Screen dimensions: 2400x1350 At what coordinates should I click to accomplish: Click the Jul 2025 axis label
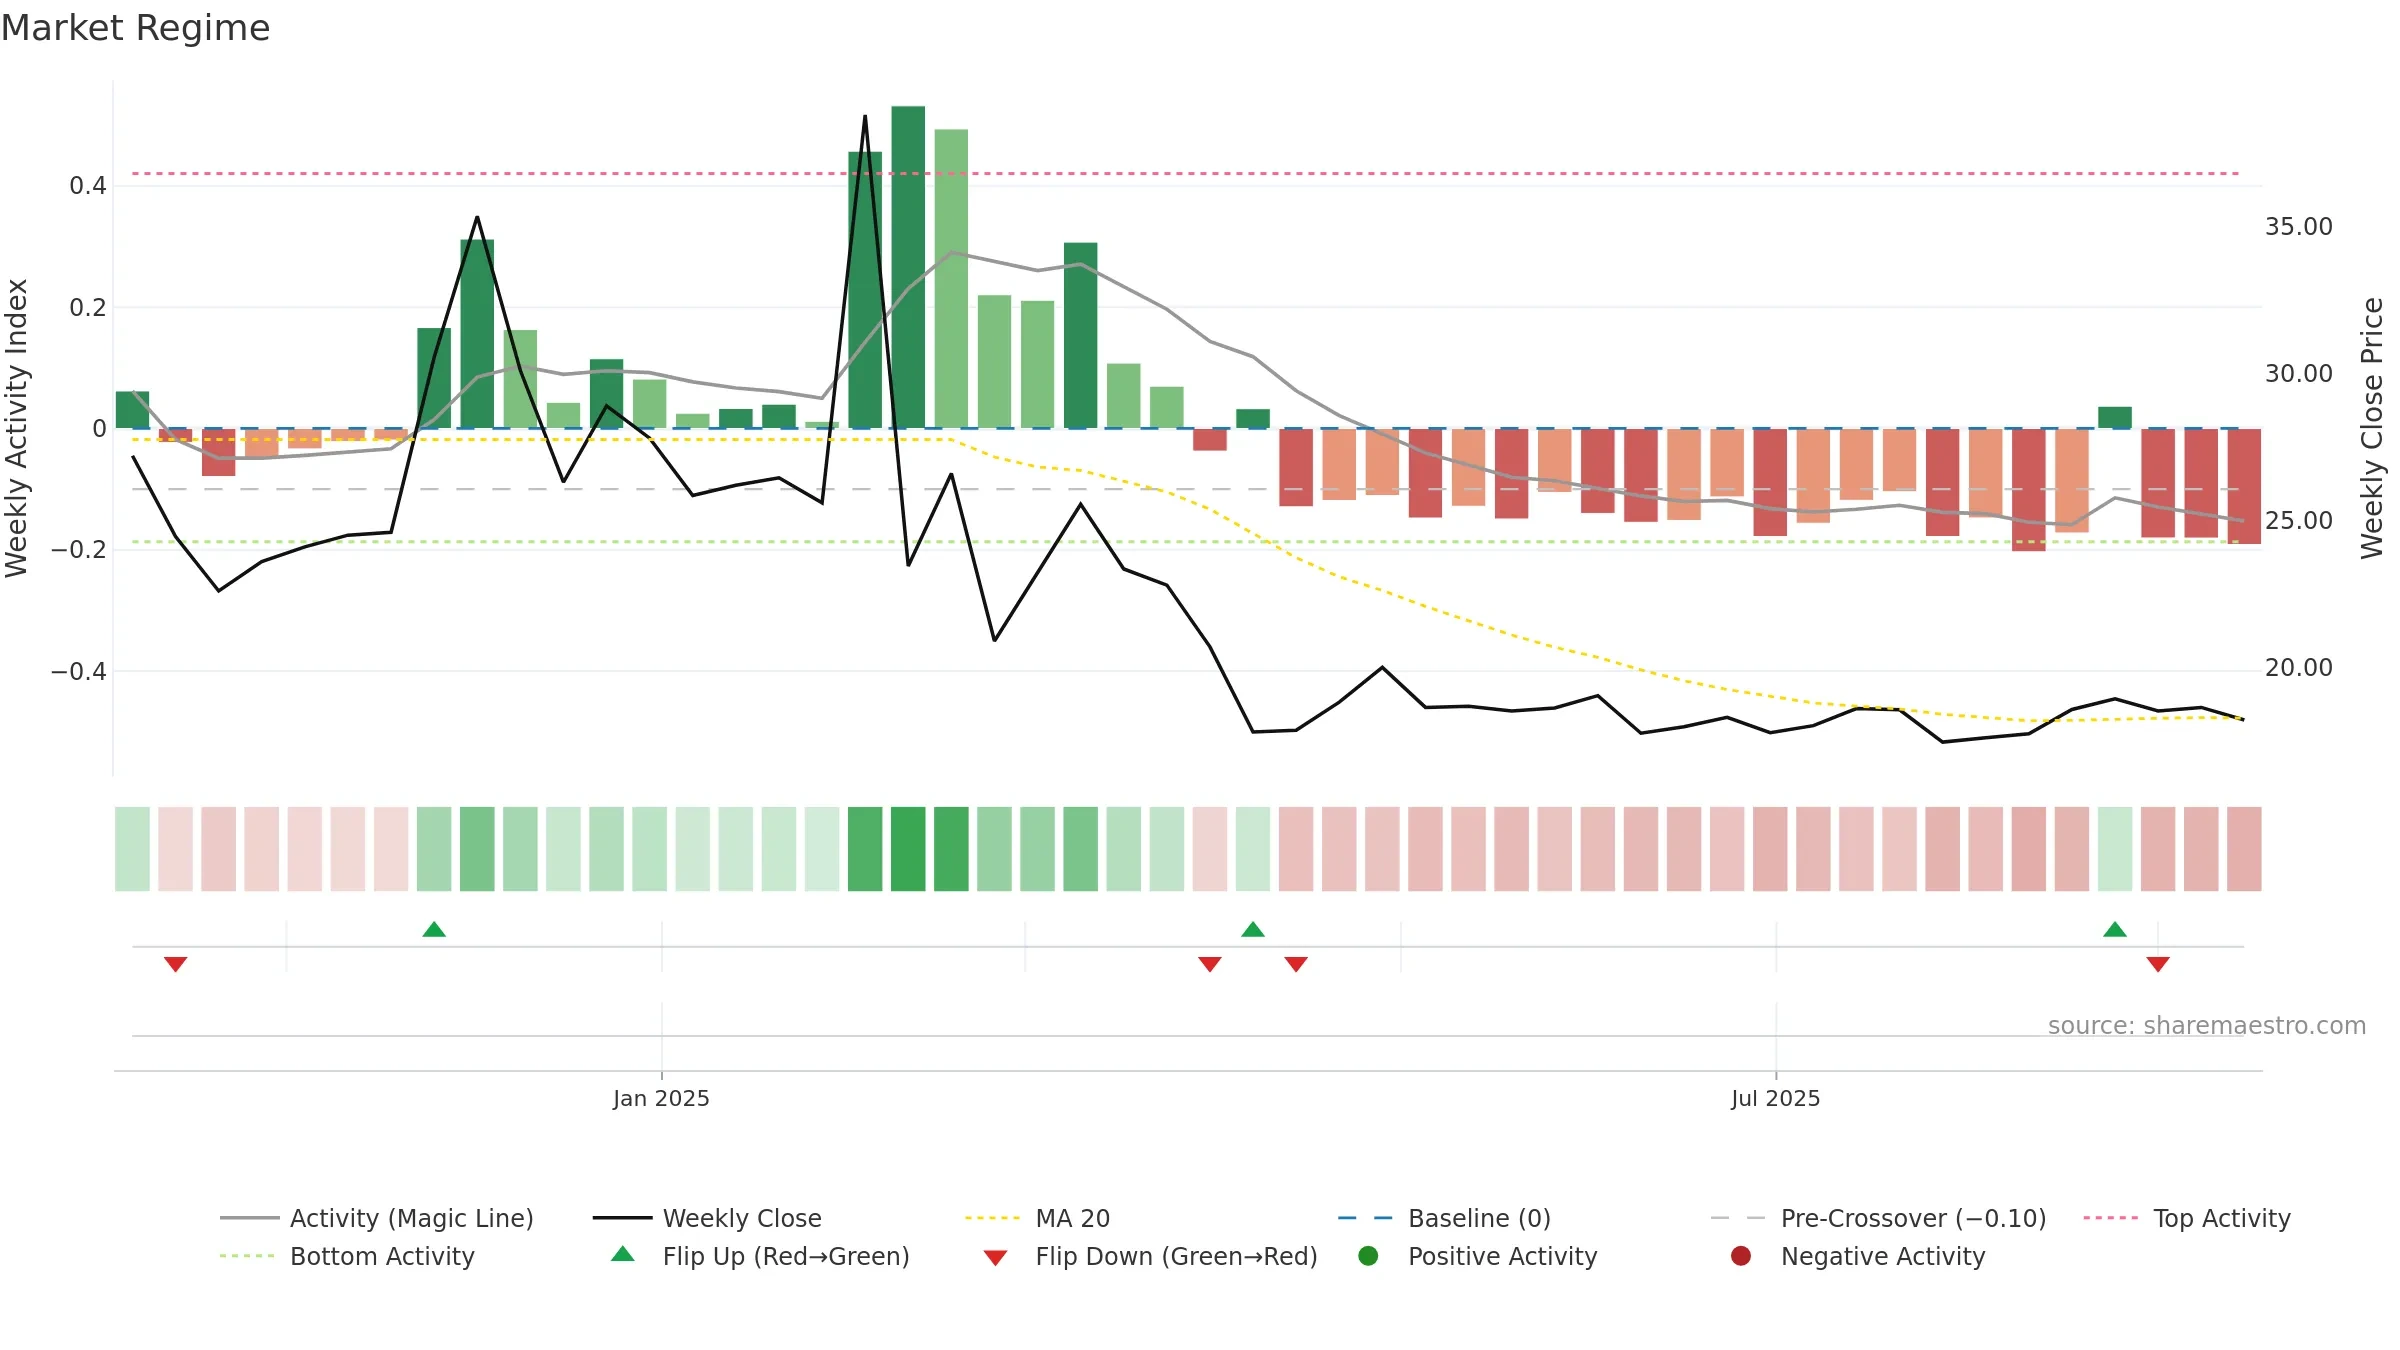tap(1776, 1098)
